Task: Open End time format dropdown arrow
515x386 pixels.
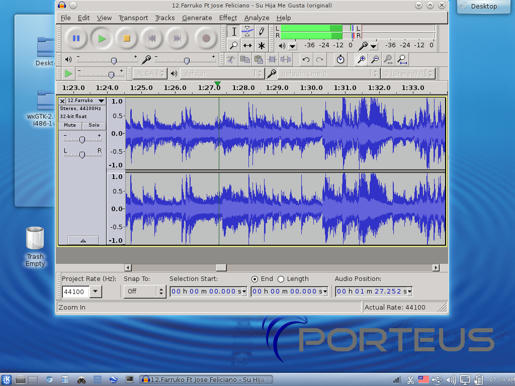Action: tap(325, 291)
